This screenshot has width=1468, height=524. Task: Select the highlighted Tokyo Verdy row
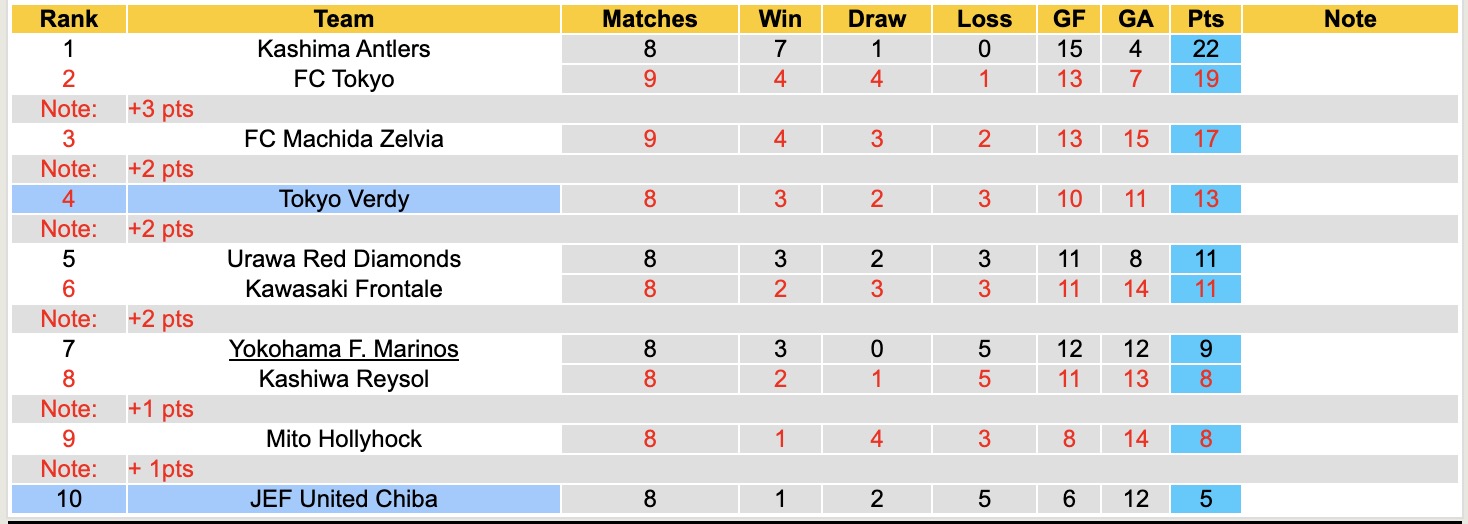[343, 199]
